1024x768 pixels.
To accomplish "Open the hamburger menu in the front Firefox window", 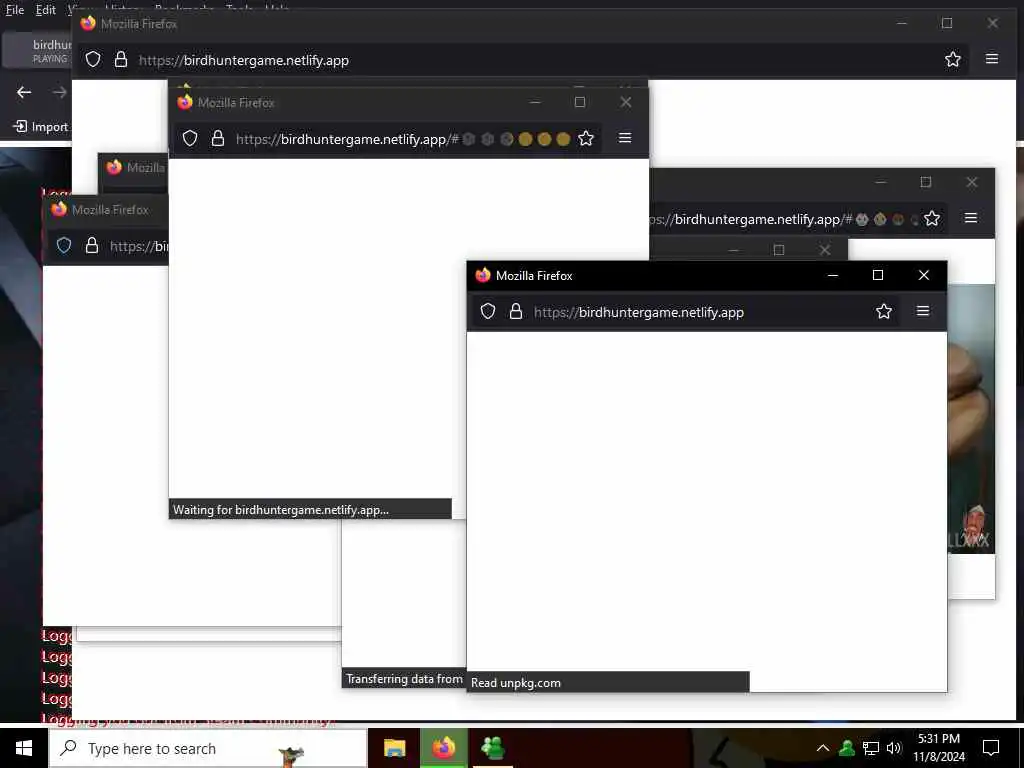I will pyautogui.click(x=923, y=311).
